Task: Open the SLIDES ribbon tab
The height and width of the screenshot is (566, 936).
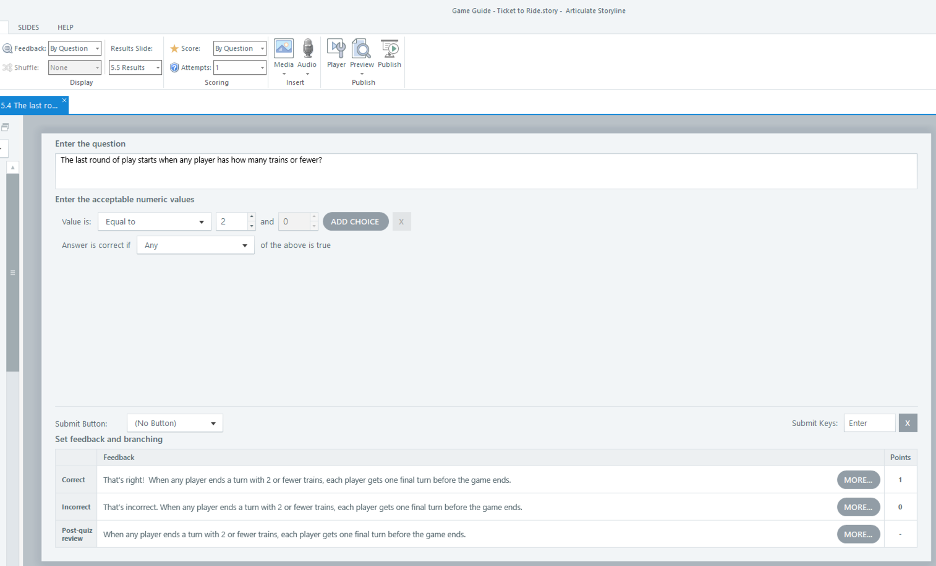Action: pos(28,27)
